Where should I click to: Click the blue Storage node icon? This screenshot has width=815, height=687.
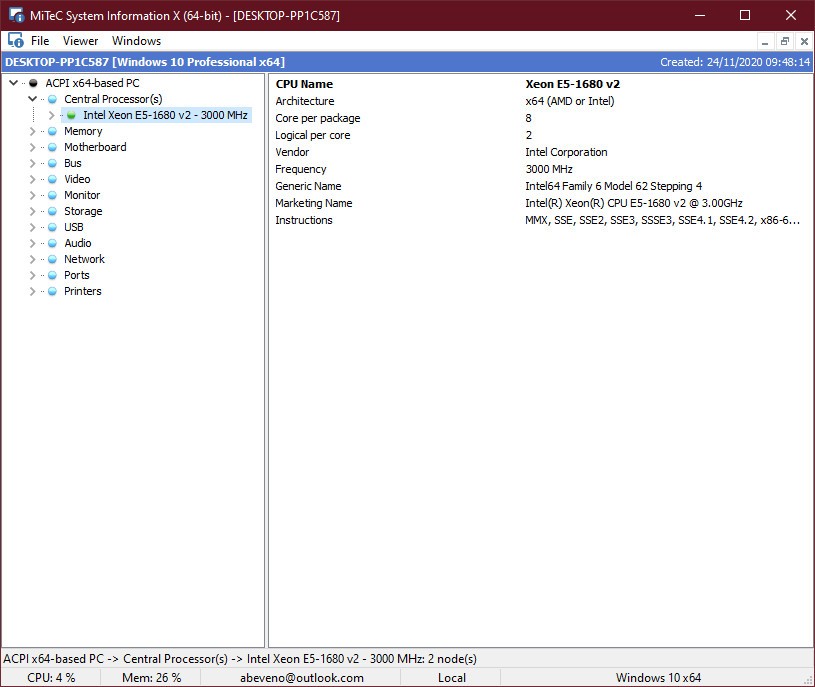pos(52,211)
